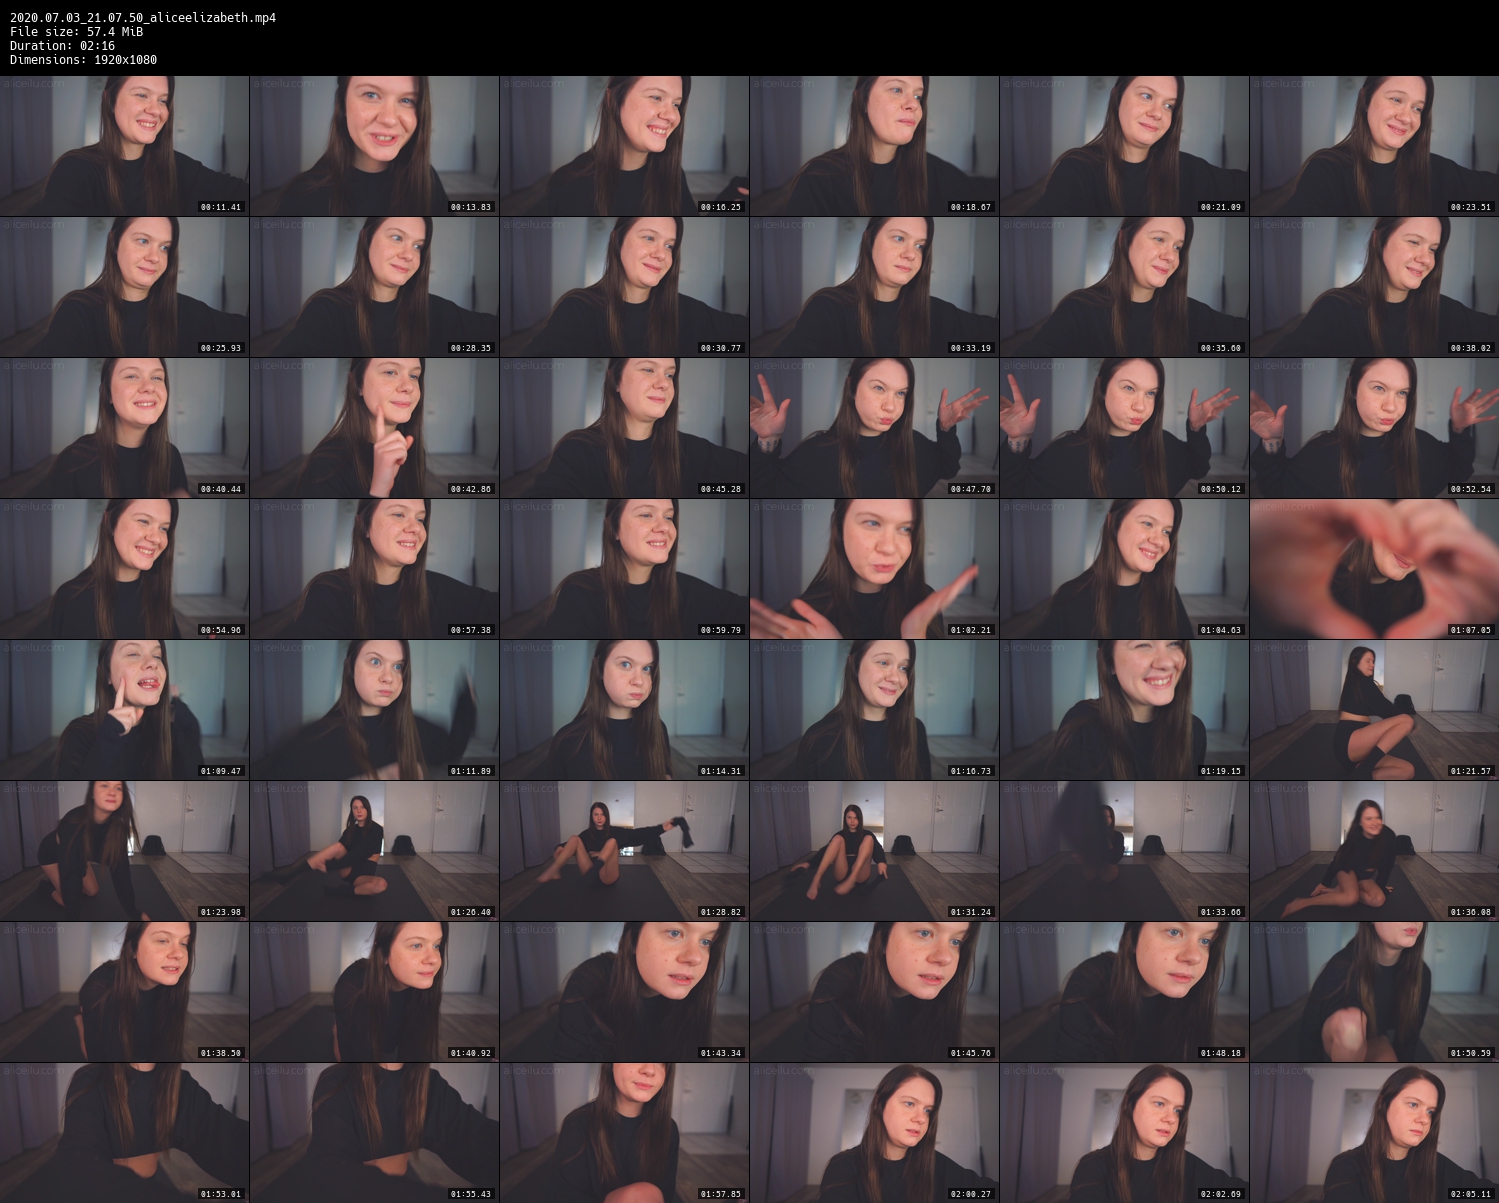1499x1203 pixels.
Task: Select the frame stamped 01:53.01
Action: (x=124, y=1132)
